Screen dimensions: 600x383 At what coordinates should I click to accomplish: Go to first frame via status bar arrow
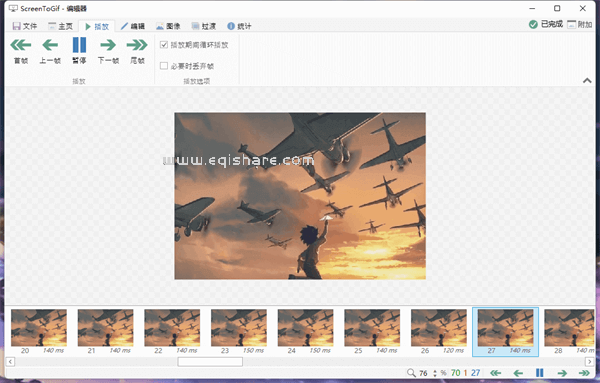pos(496,373)
